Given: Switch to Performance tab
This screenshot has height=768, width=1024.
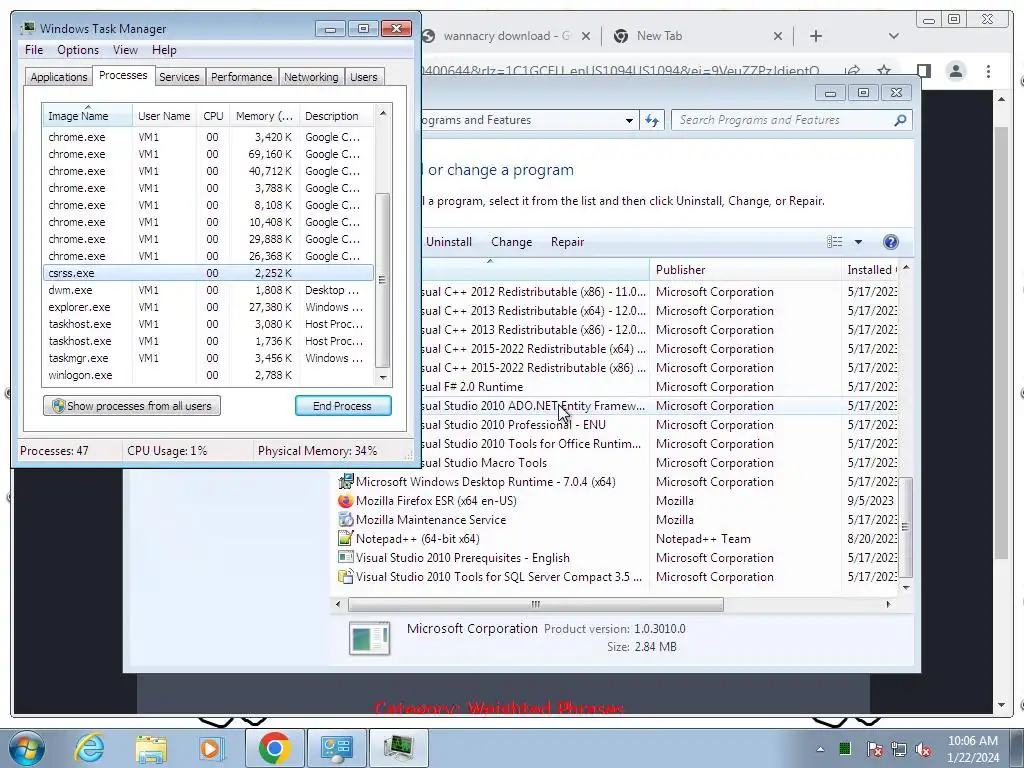Looking at the screenshot, I should click(x=241, y=77).
